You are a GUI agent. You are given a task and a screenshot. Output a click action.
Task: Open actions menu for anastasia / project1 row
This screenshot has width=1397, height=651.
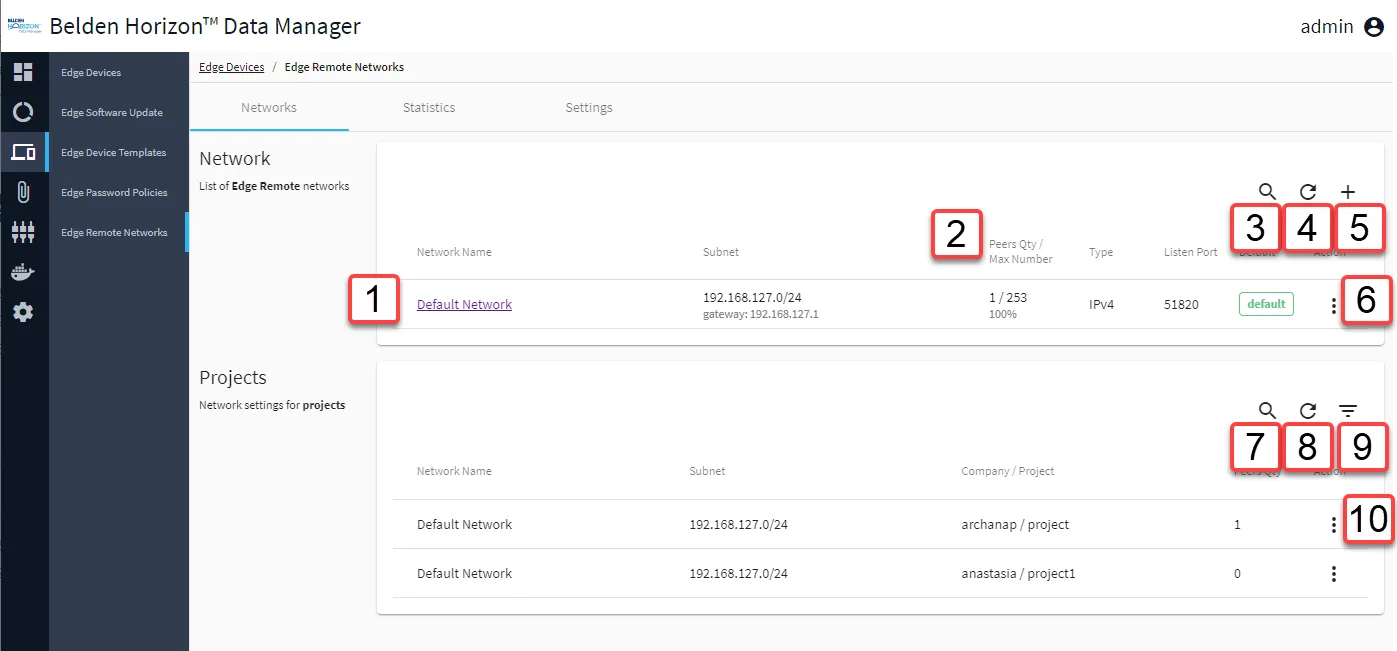click(x=1334, y=574)
